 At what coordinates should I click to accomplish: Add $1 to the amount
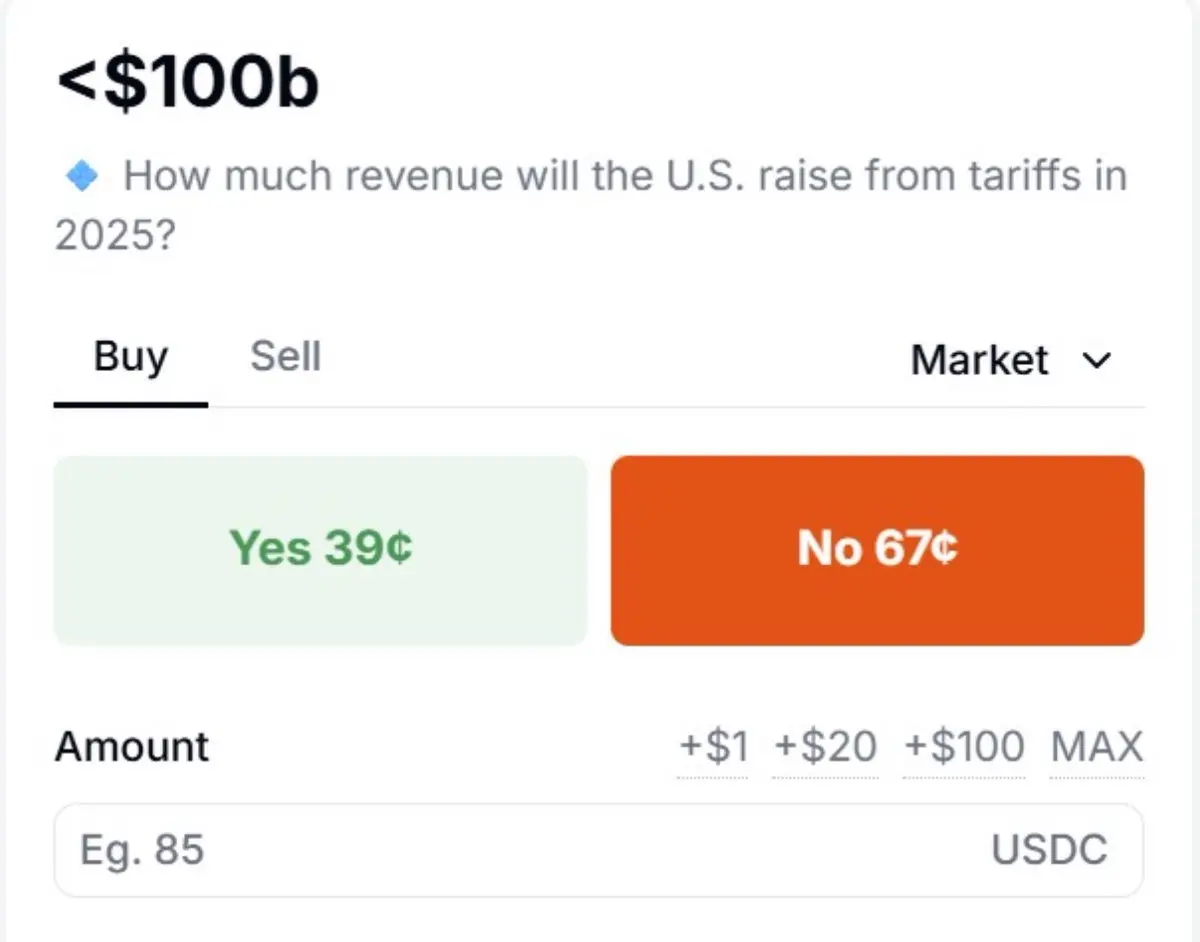713,747
